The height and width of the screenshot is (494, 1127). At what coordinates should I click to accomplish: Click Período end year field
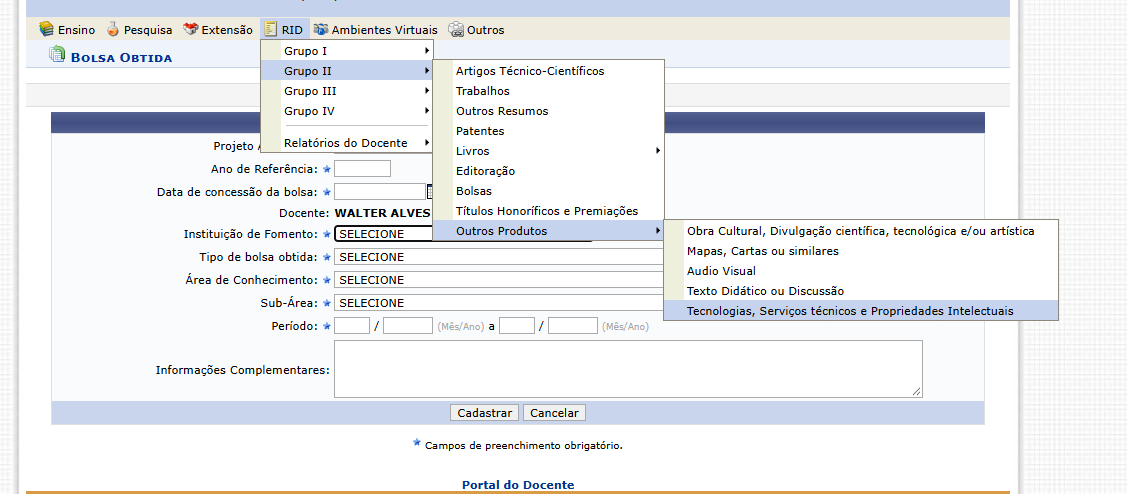click(x=573, y=326)
